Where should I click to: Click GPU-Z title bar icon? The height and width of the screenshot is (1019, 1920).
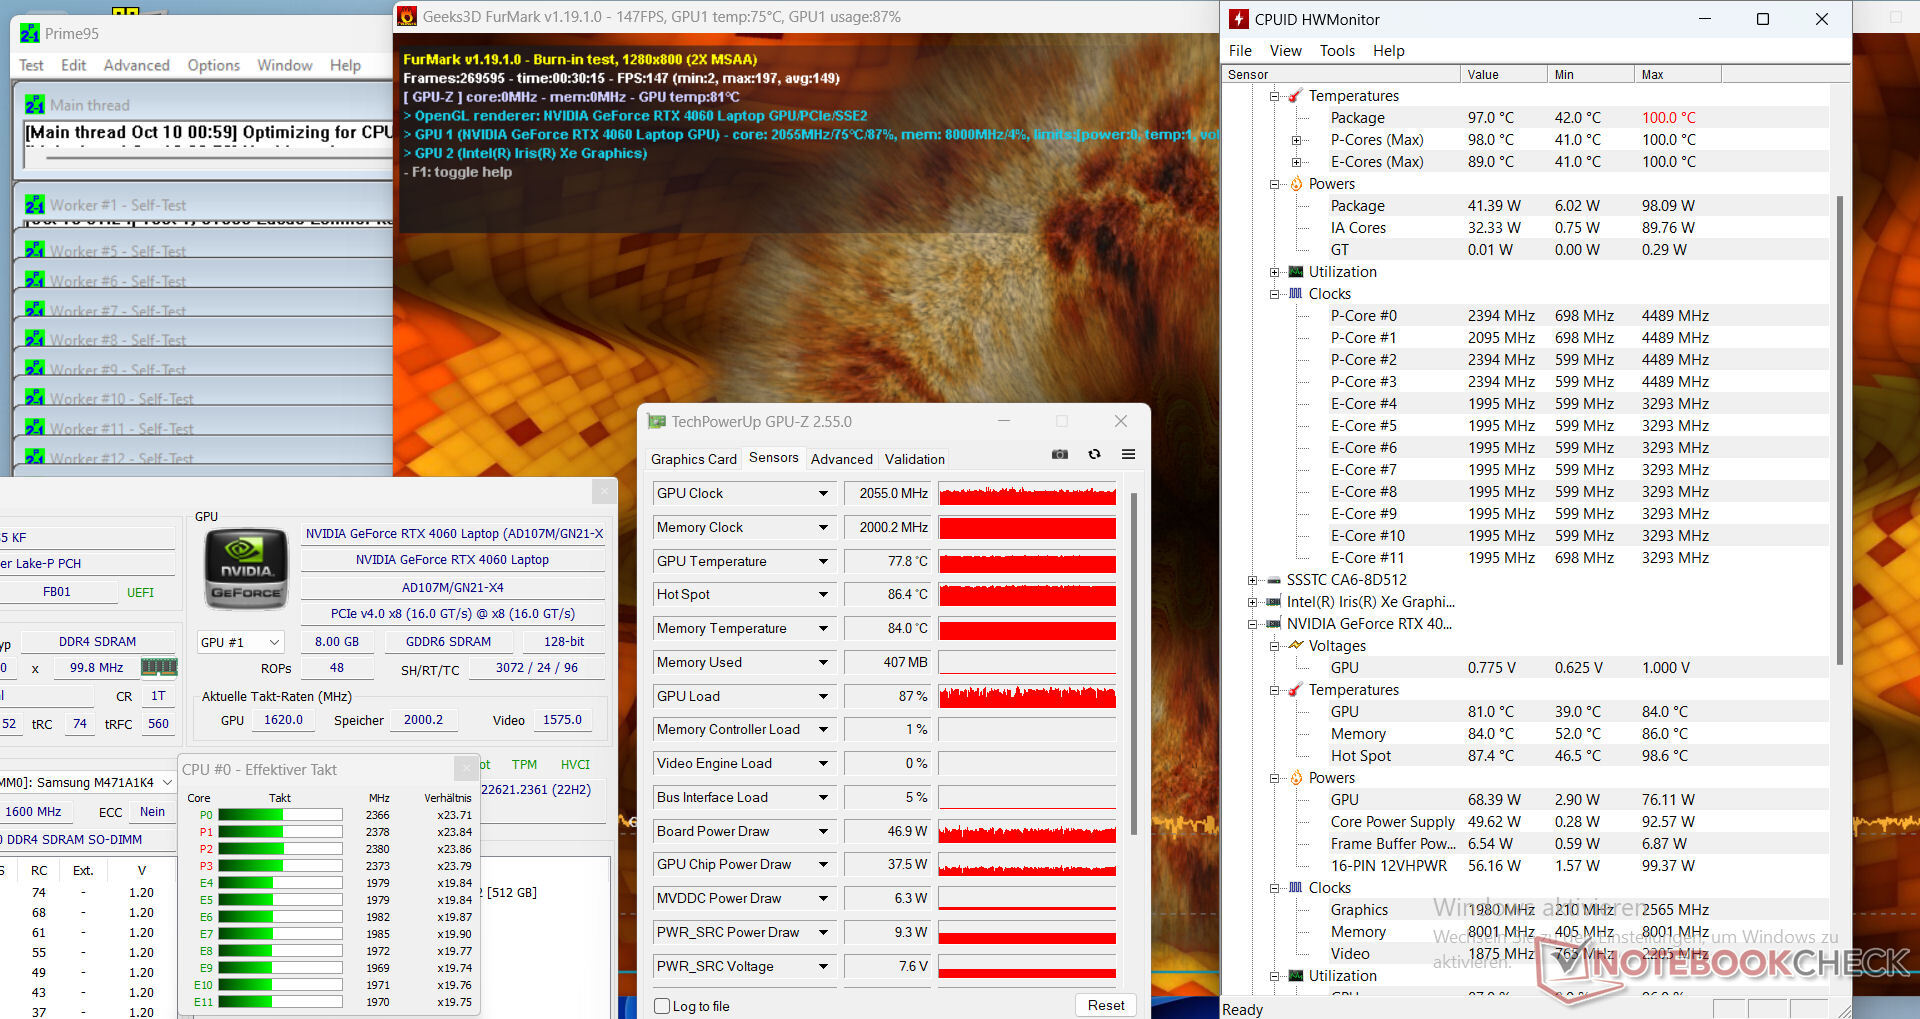tap(656, 421)
